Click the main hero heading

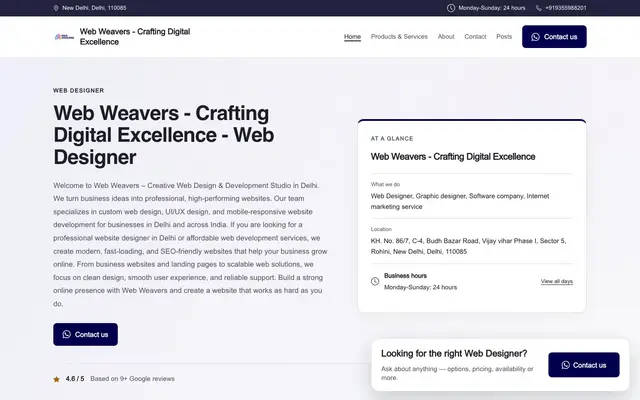pos(164,135)
